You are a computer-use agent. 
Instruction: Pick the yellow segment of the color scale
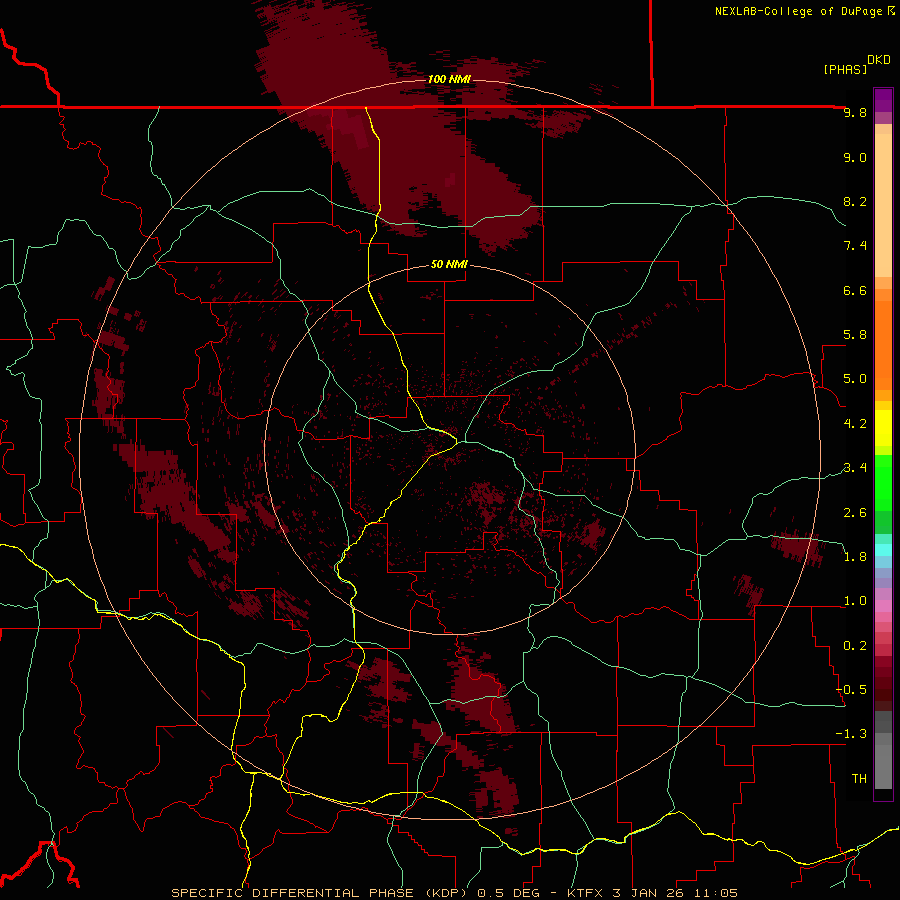[883, 428]
